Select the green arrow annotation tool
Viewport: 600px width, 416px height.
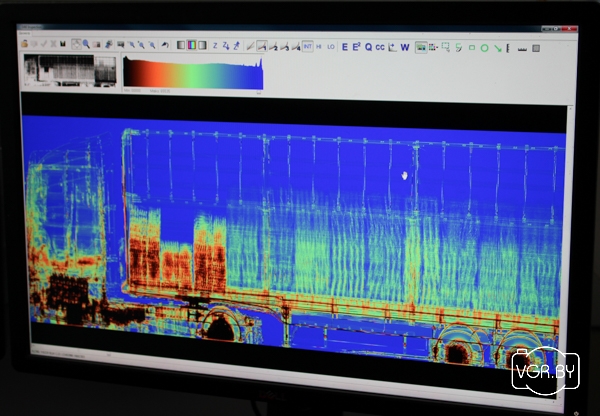click(497, 47)
